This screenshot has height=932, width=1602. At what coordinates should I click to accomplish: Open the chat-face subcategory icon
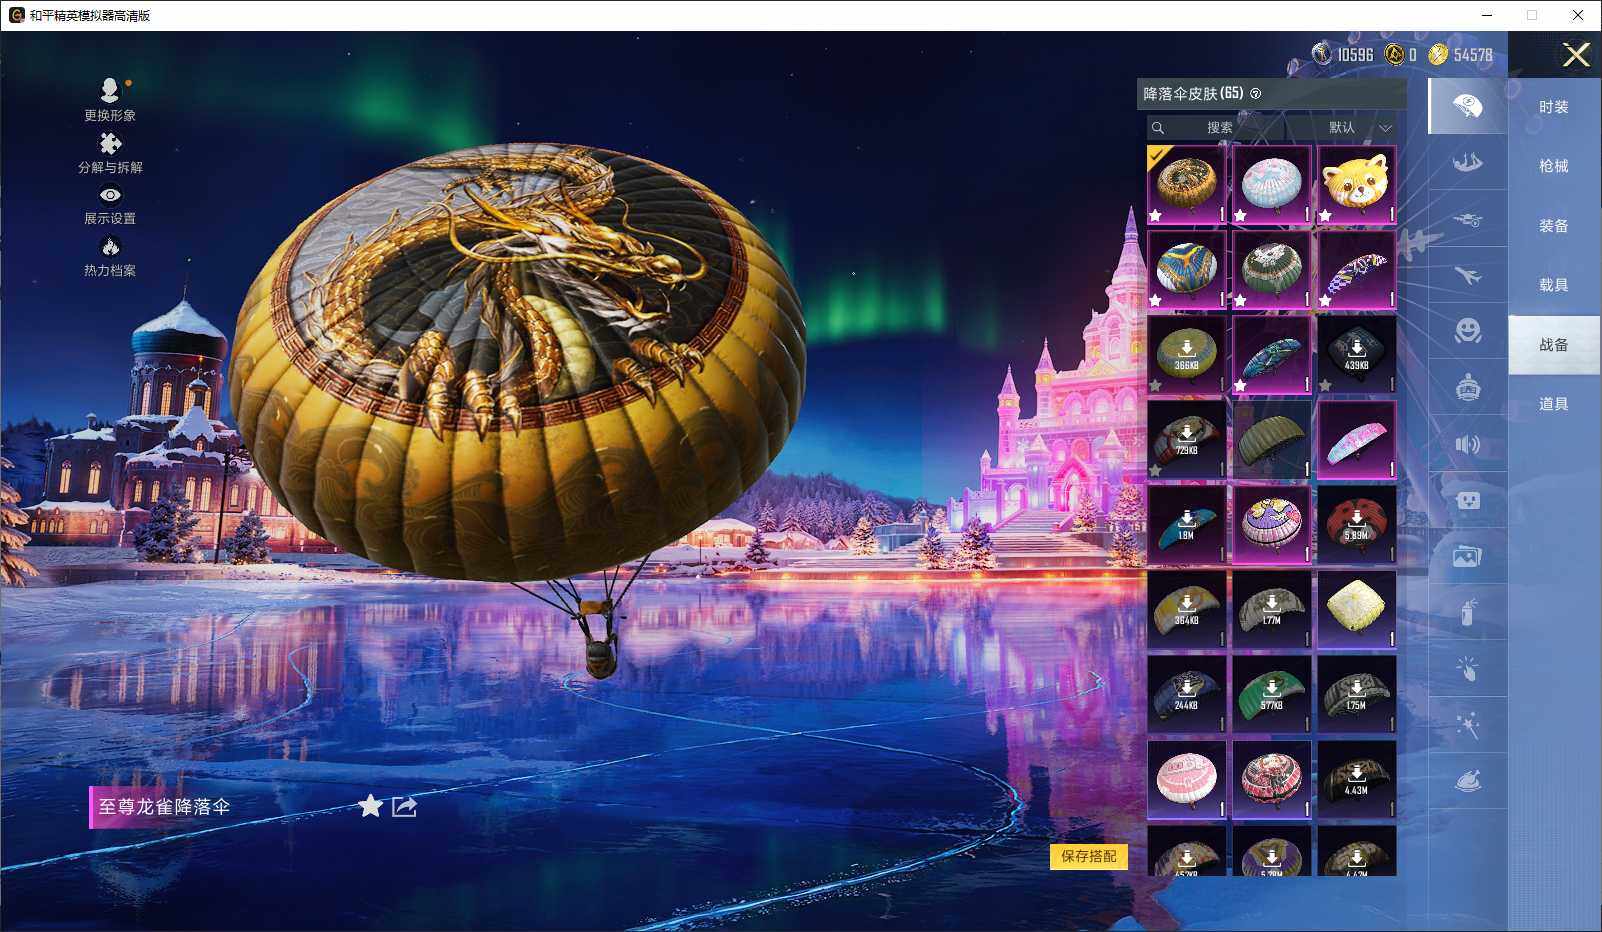click(x=1467, y=500)
